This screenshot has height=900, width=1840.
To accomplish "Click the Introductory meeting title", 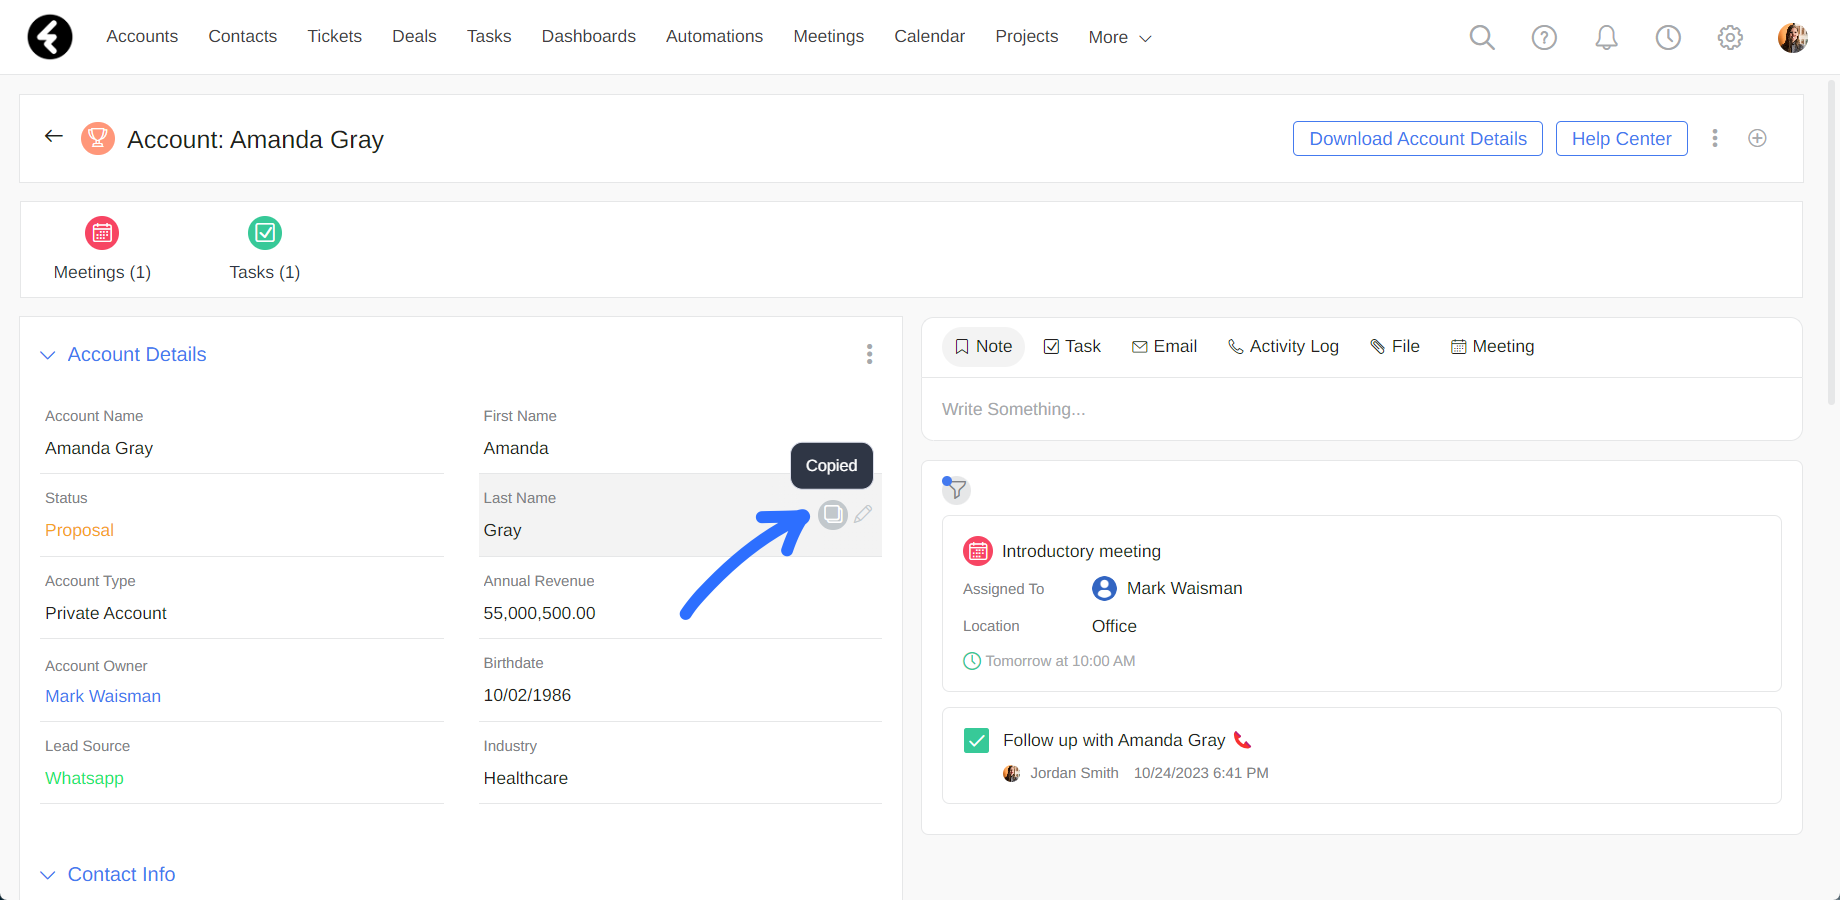I will 1081,551.
